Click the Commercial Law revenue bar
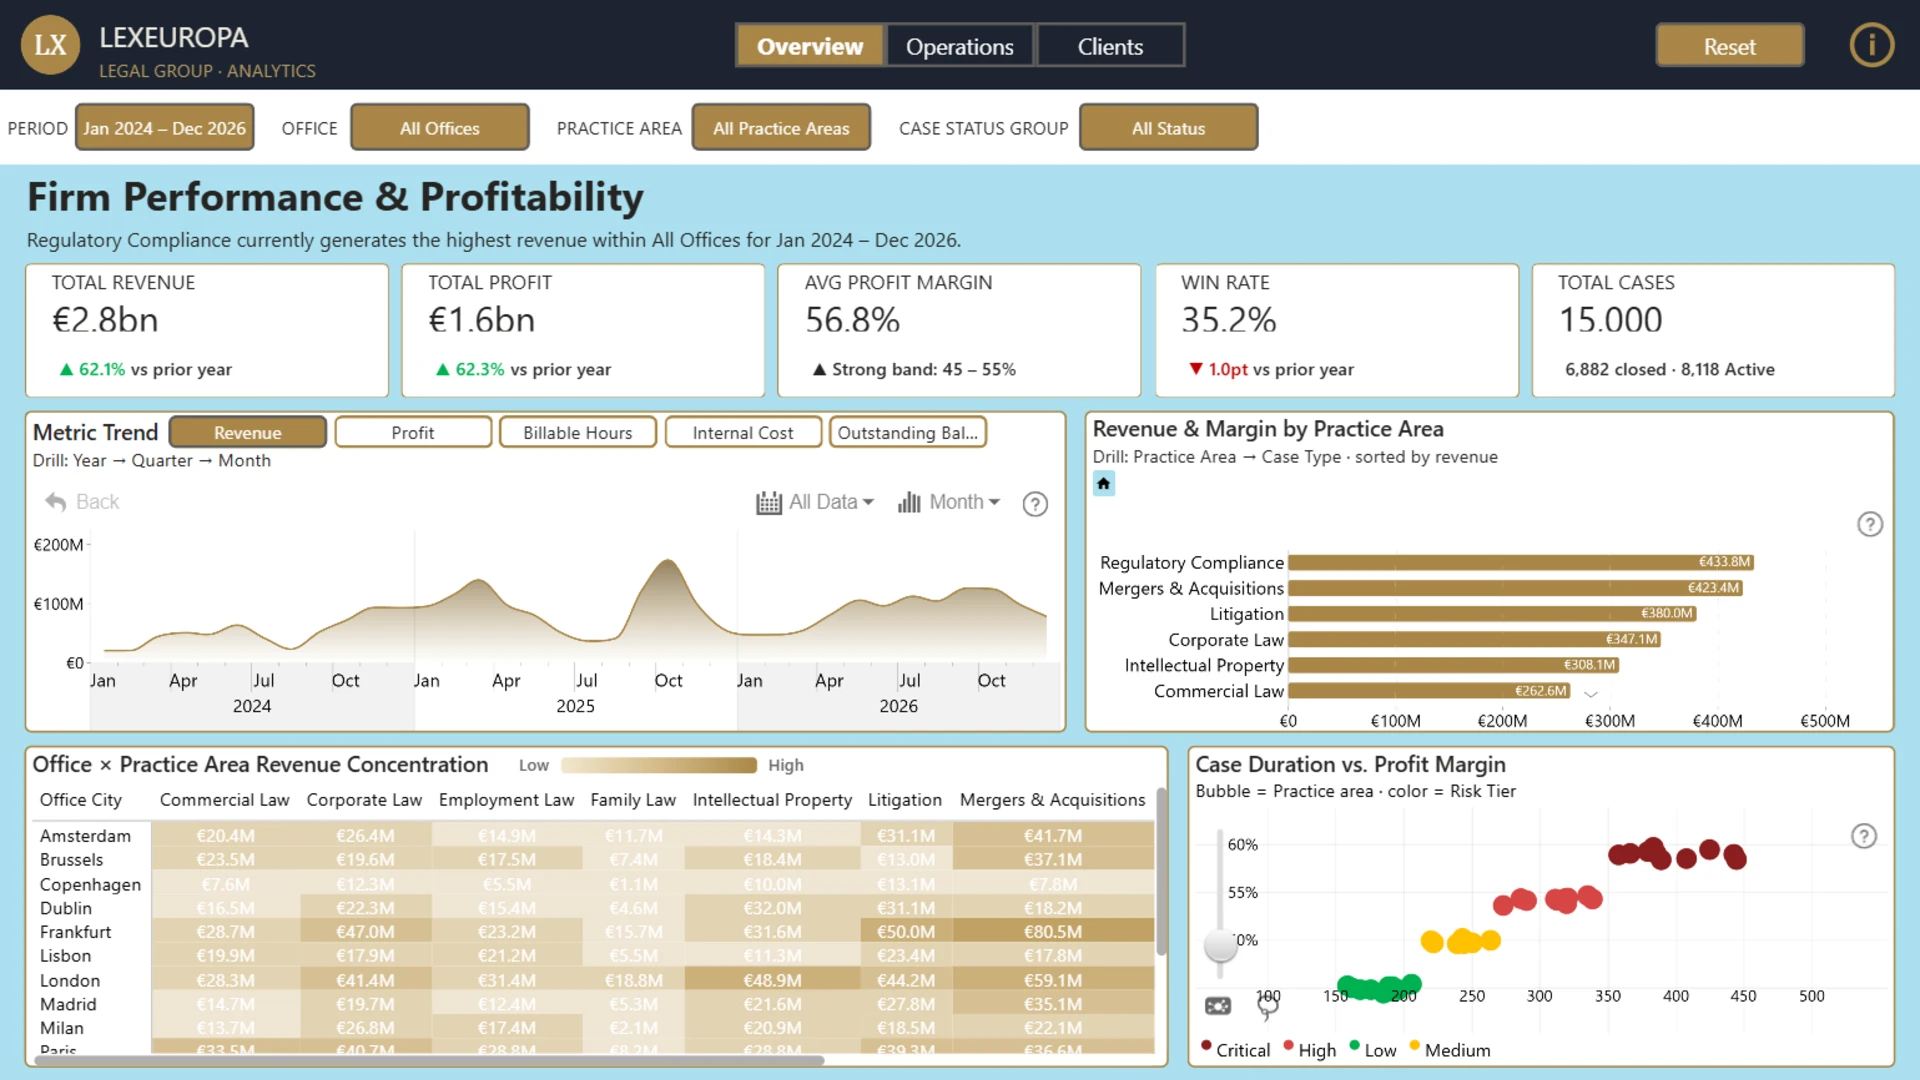This screenshot has height=1080, width=1920. point(1429,691)
